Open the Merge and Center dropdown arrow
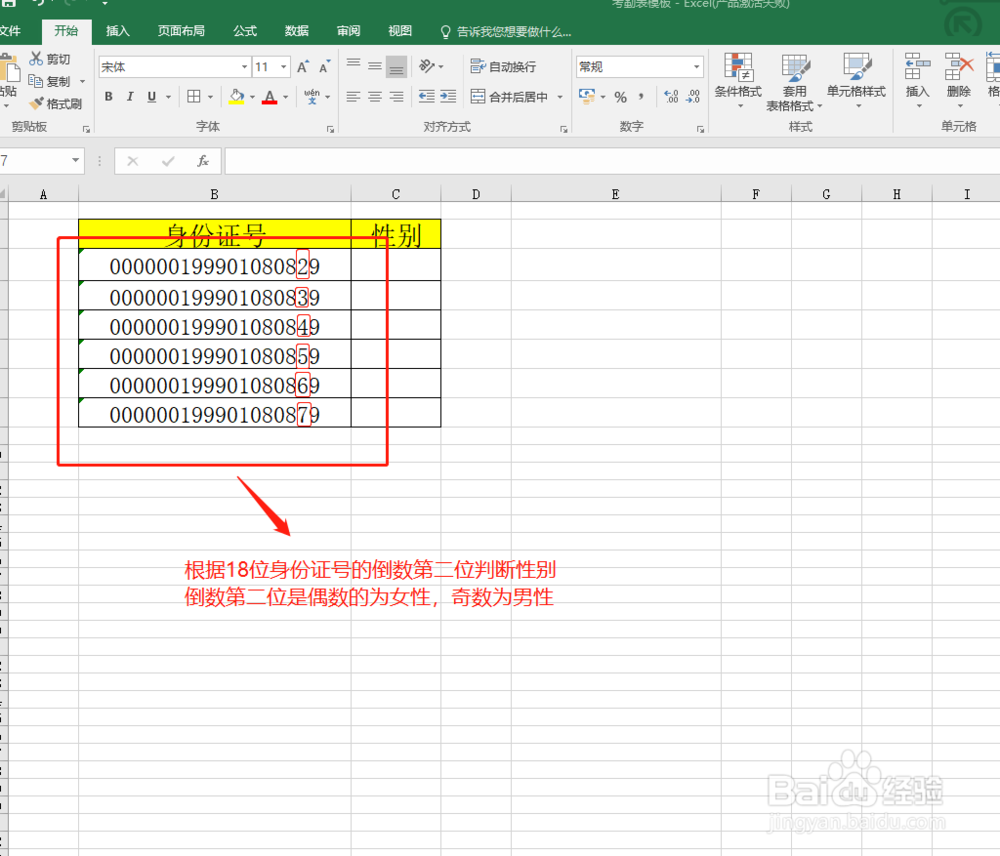The height and width of the screenshot is (856, 1000). tap(560, 97)
